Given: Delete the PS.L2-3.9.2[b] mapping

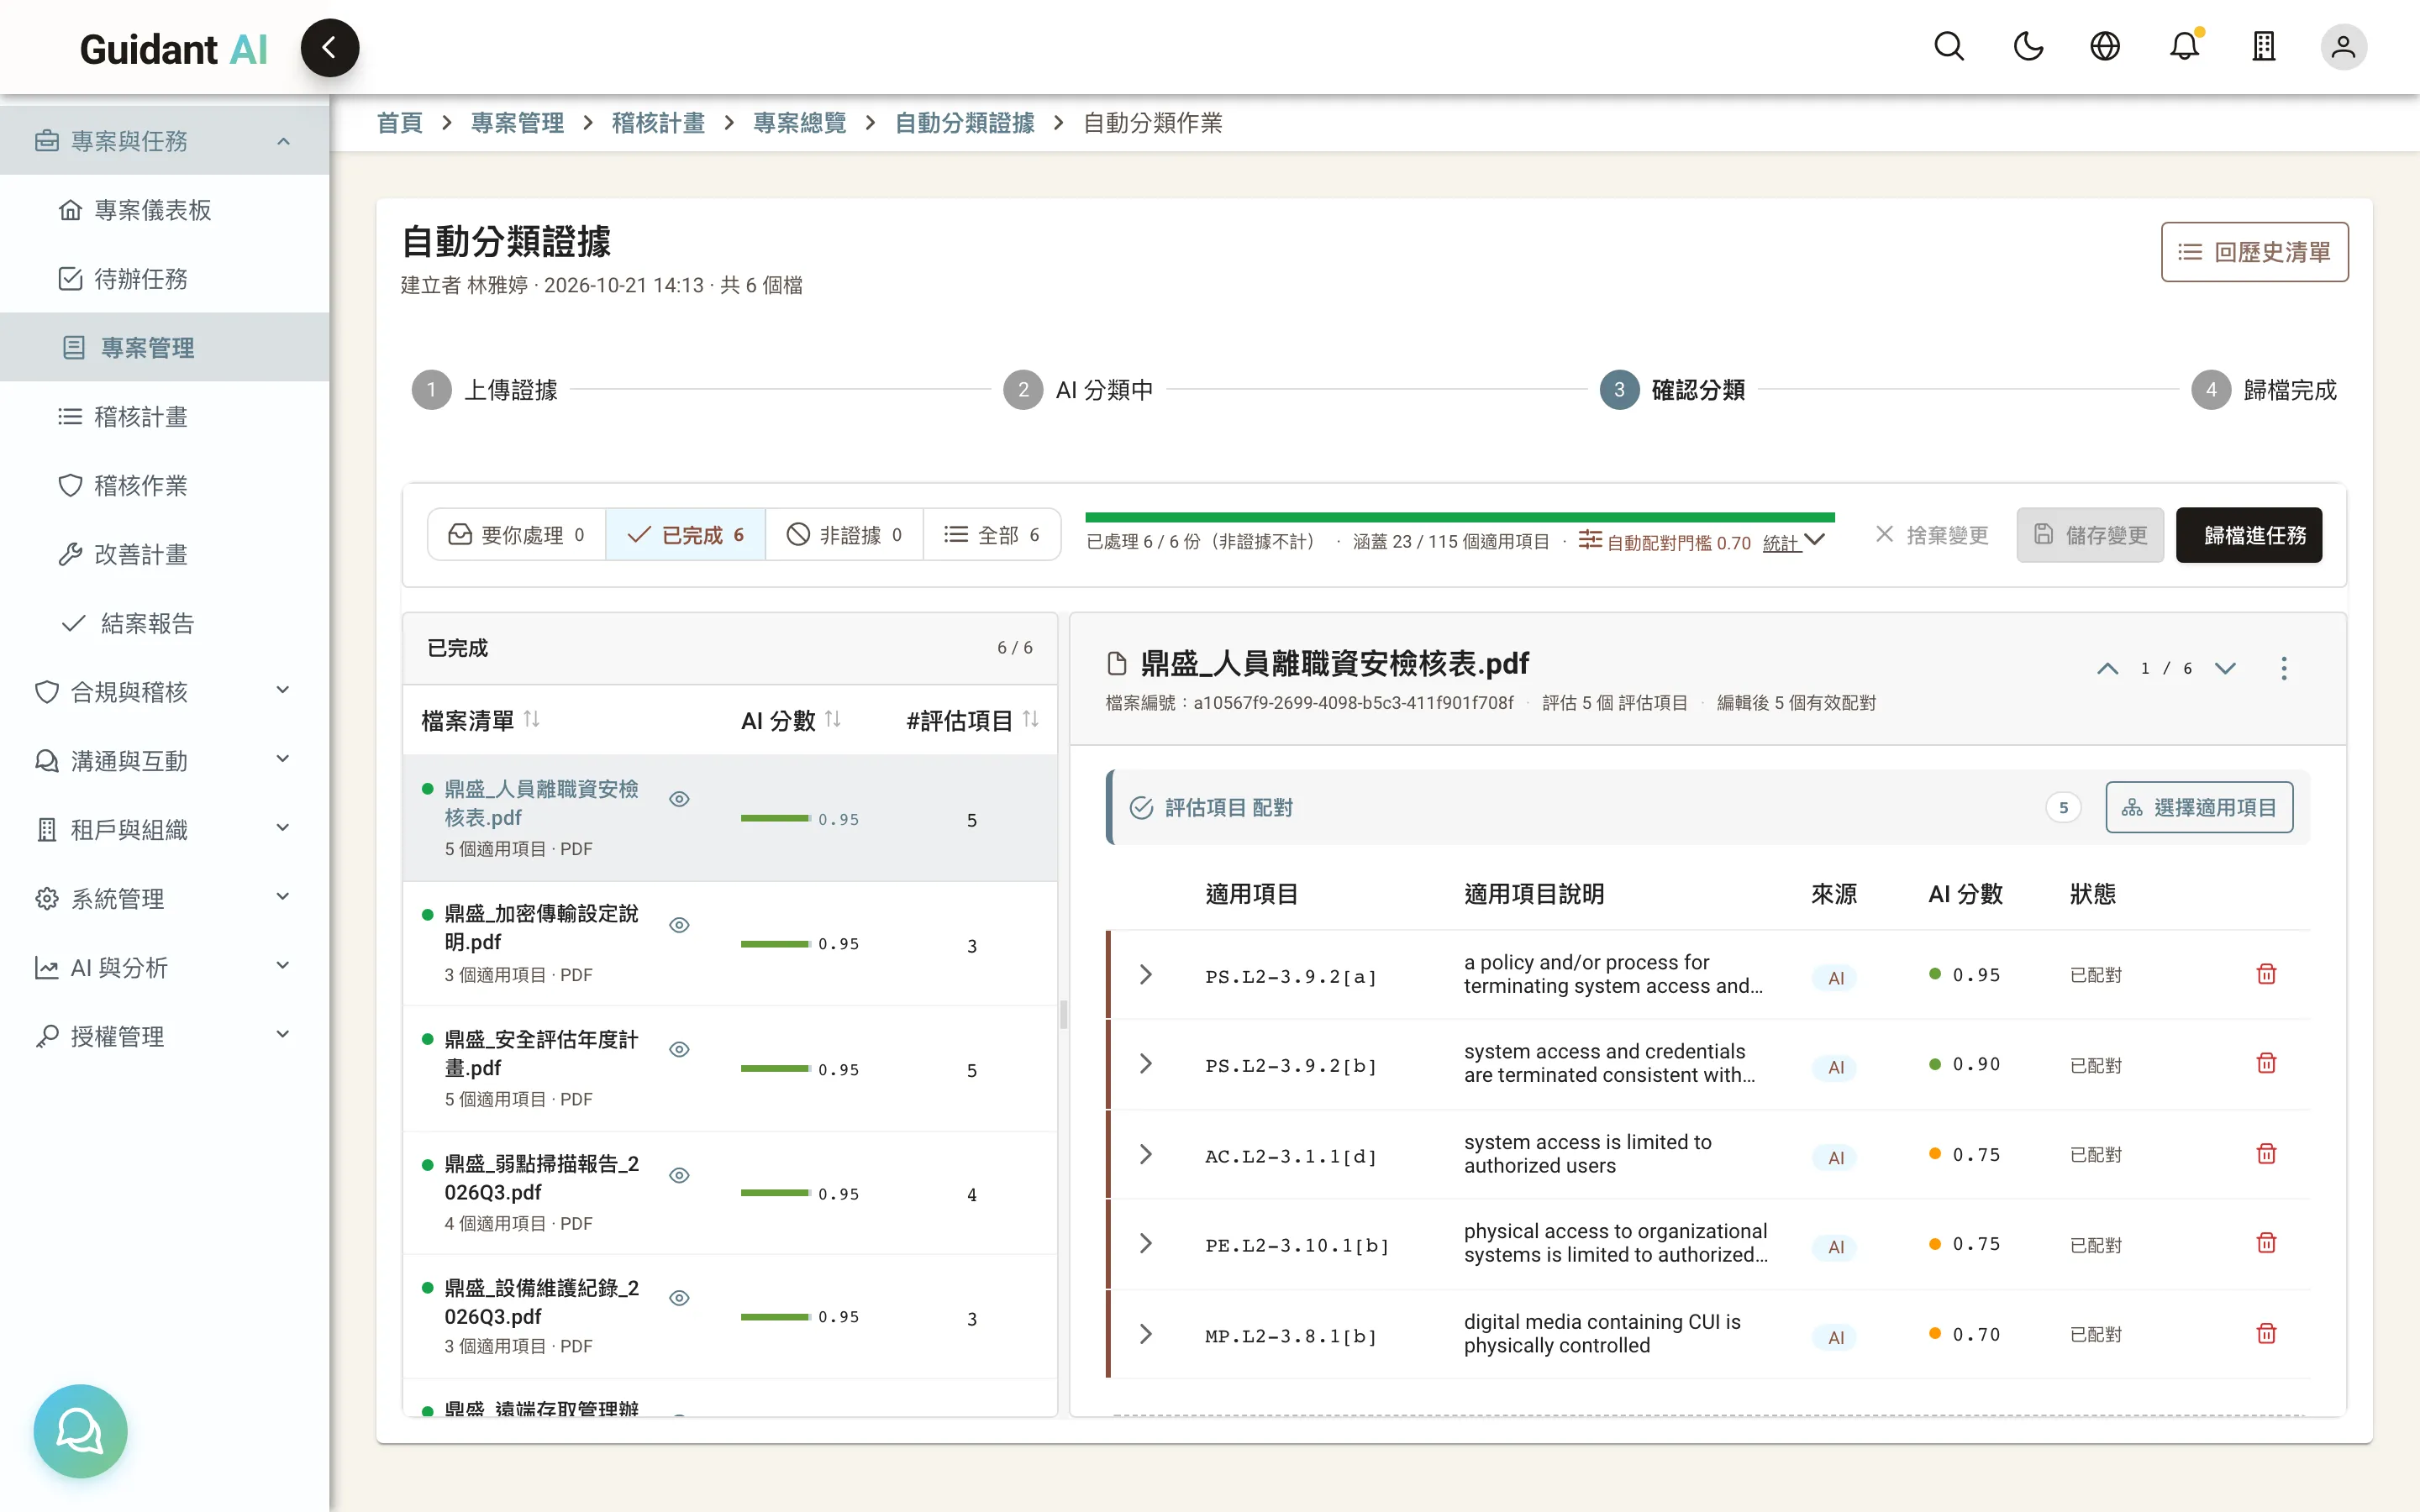Looking at the screenshot, I should 2266,1063.
